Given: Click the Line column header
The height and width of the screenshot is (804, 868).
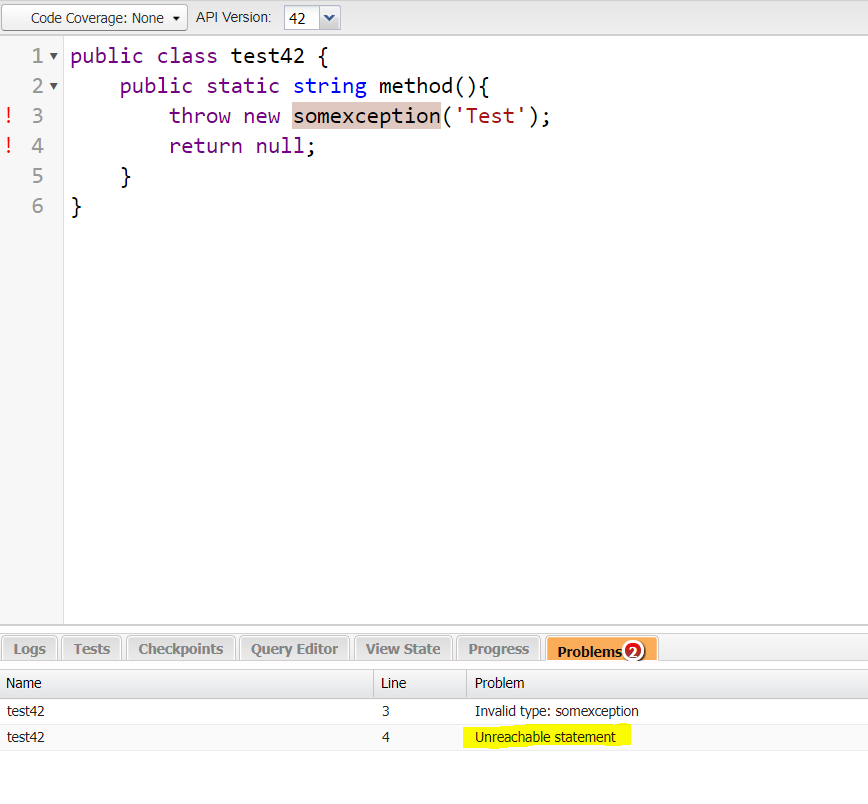Looking at the screenshot, I should pos(392,683).
